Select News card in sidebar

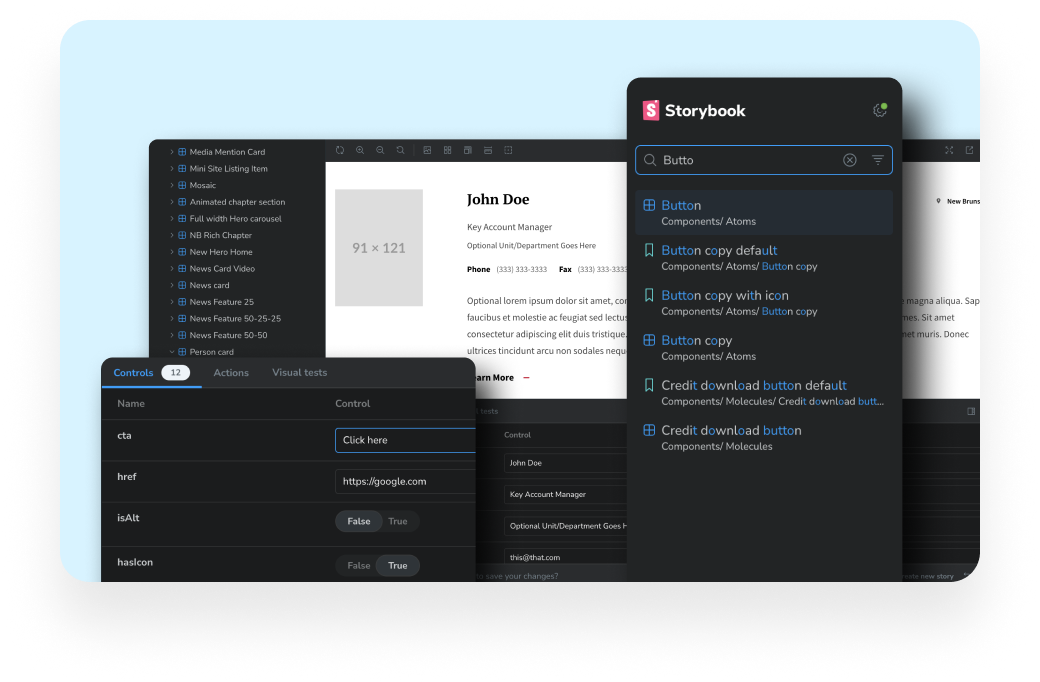pos(209,285)
